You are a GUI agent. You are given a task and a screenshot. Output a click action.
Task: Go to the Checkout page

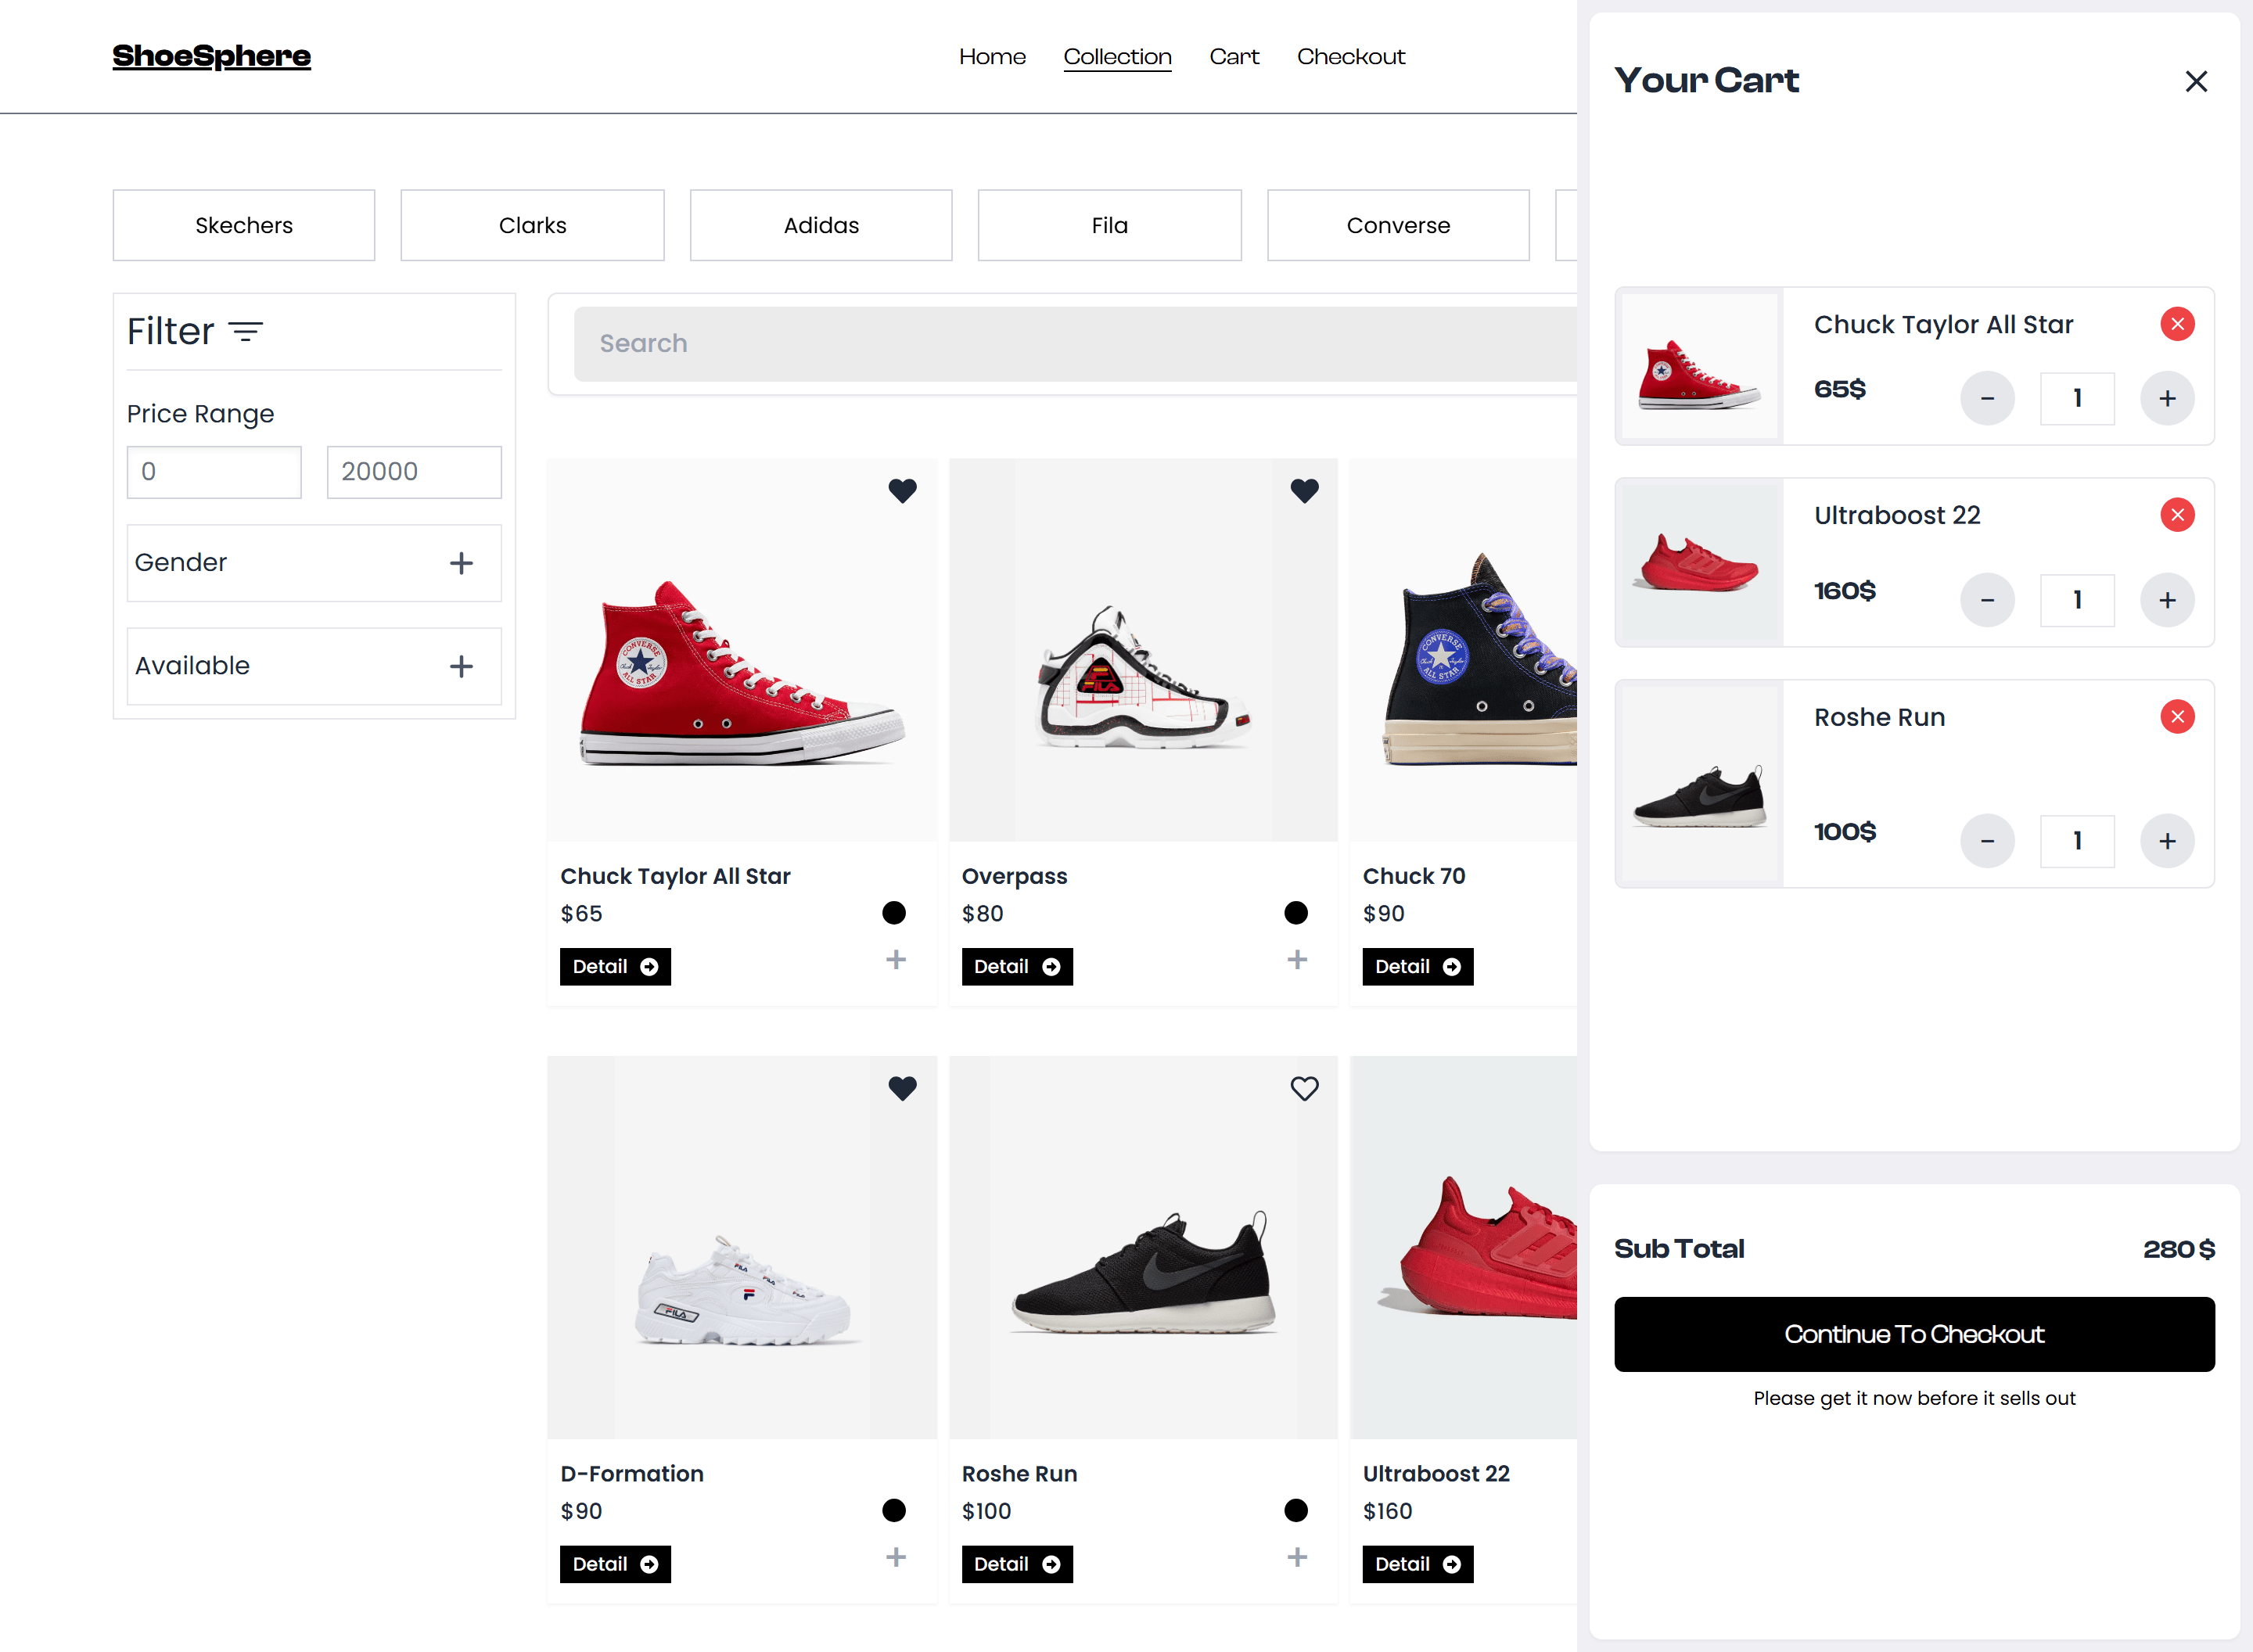pyautogui.click(x=1351, y=57)
